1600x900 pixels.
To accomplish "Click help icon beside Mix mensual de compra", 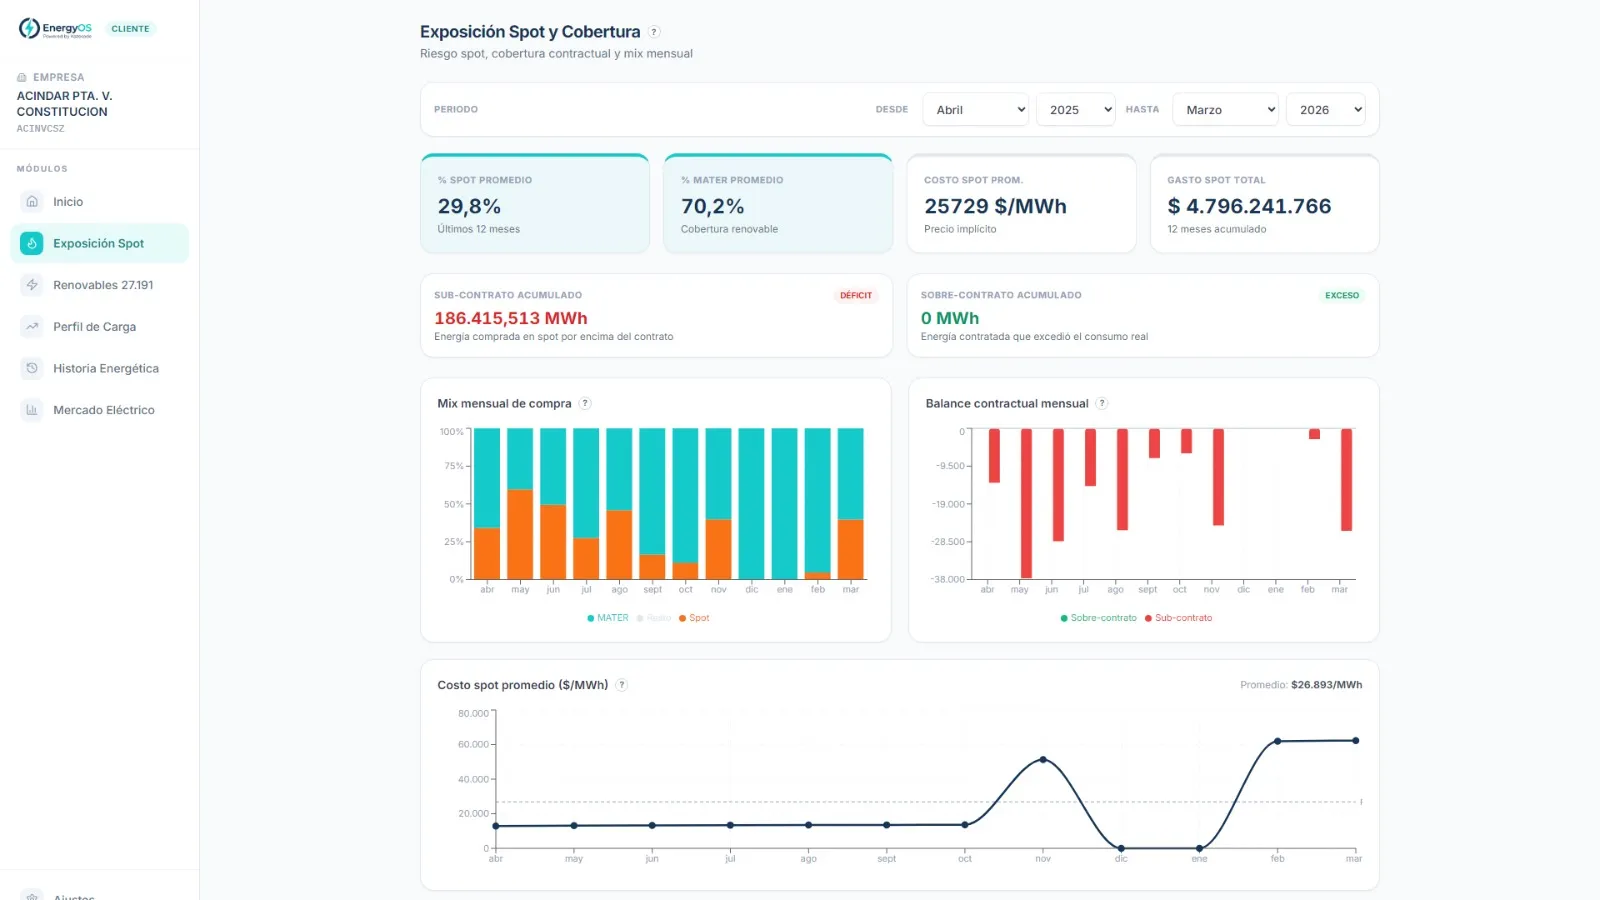I will [x=585, y=404].
